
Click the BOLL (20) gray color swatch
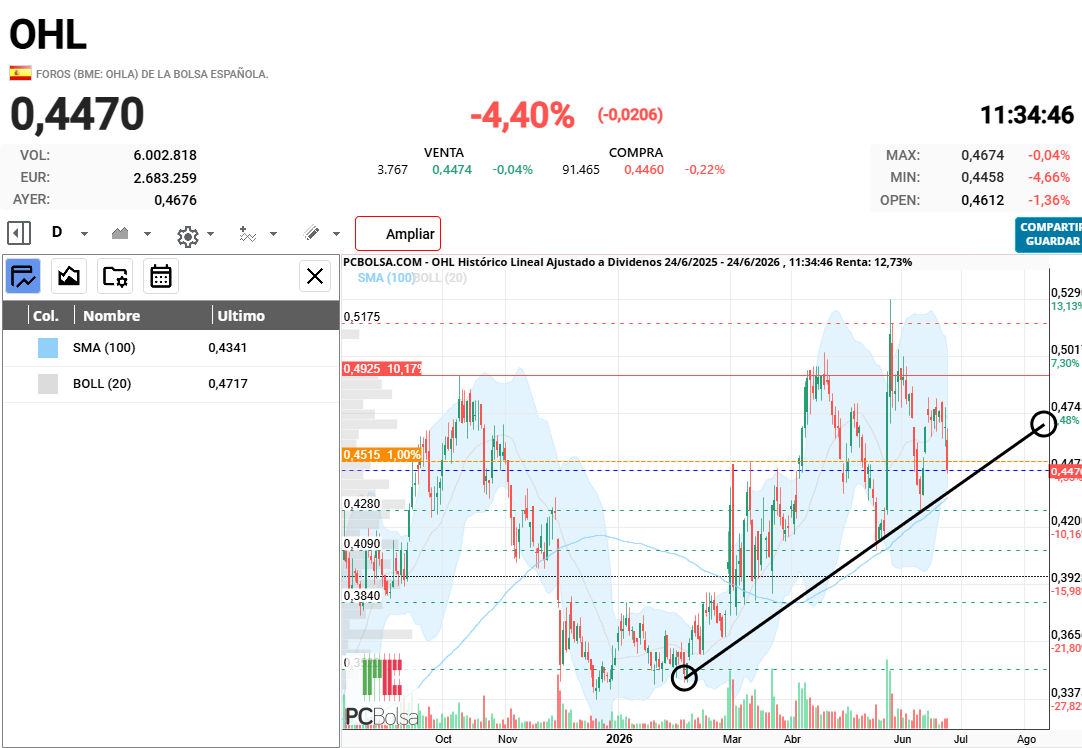pyautogui.click(x=48, y=384)
